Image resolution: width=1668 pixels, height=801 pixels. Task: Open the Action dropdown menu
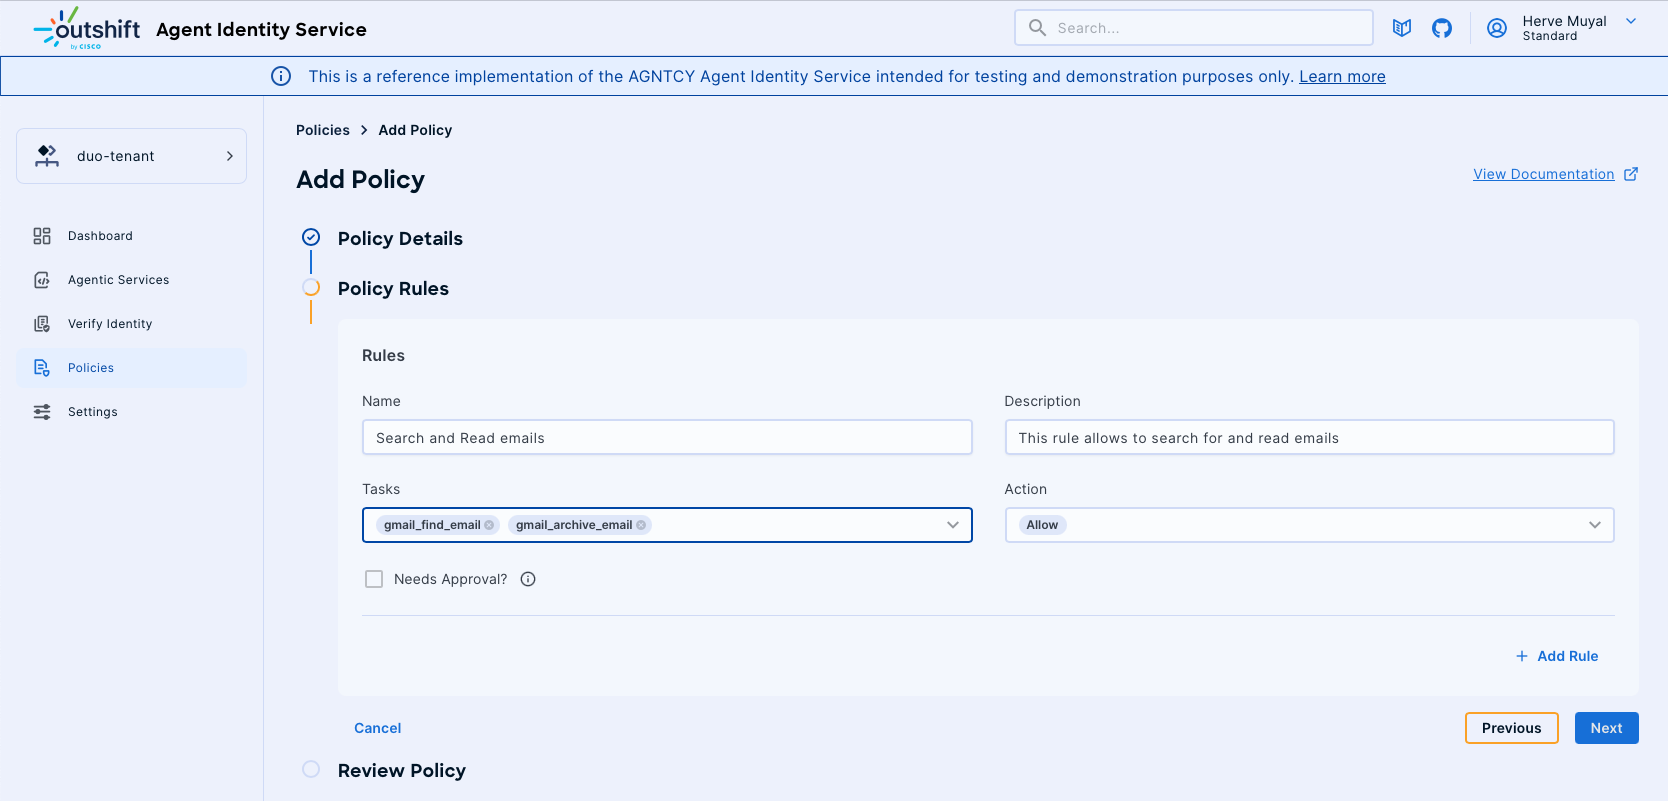pyautogui.click(x=1594, y=525)
